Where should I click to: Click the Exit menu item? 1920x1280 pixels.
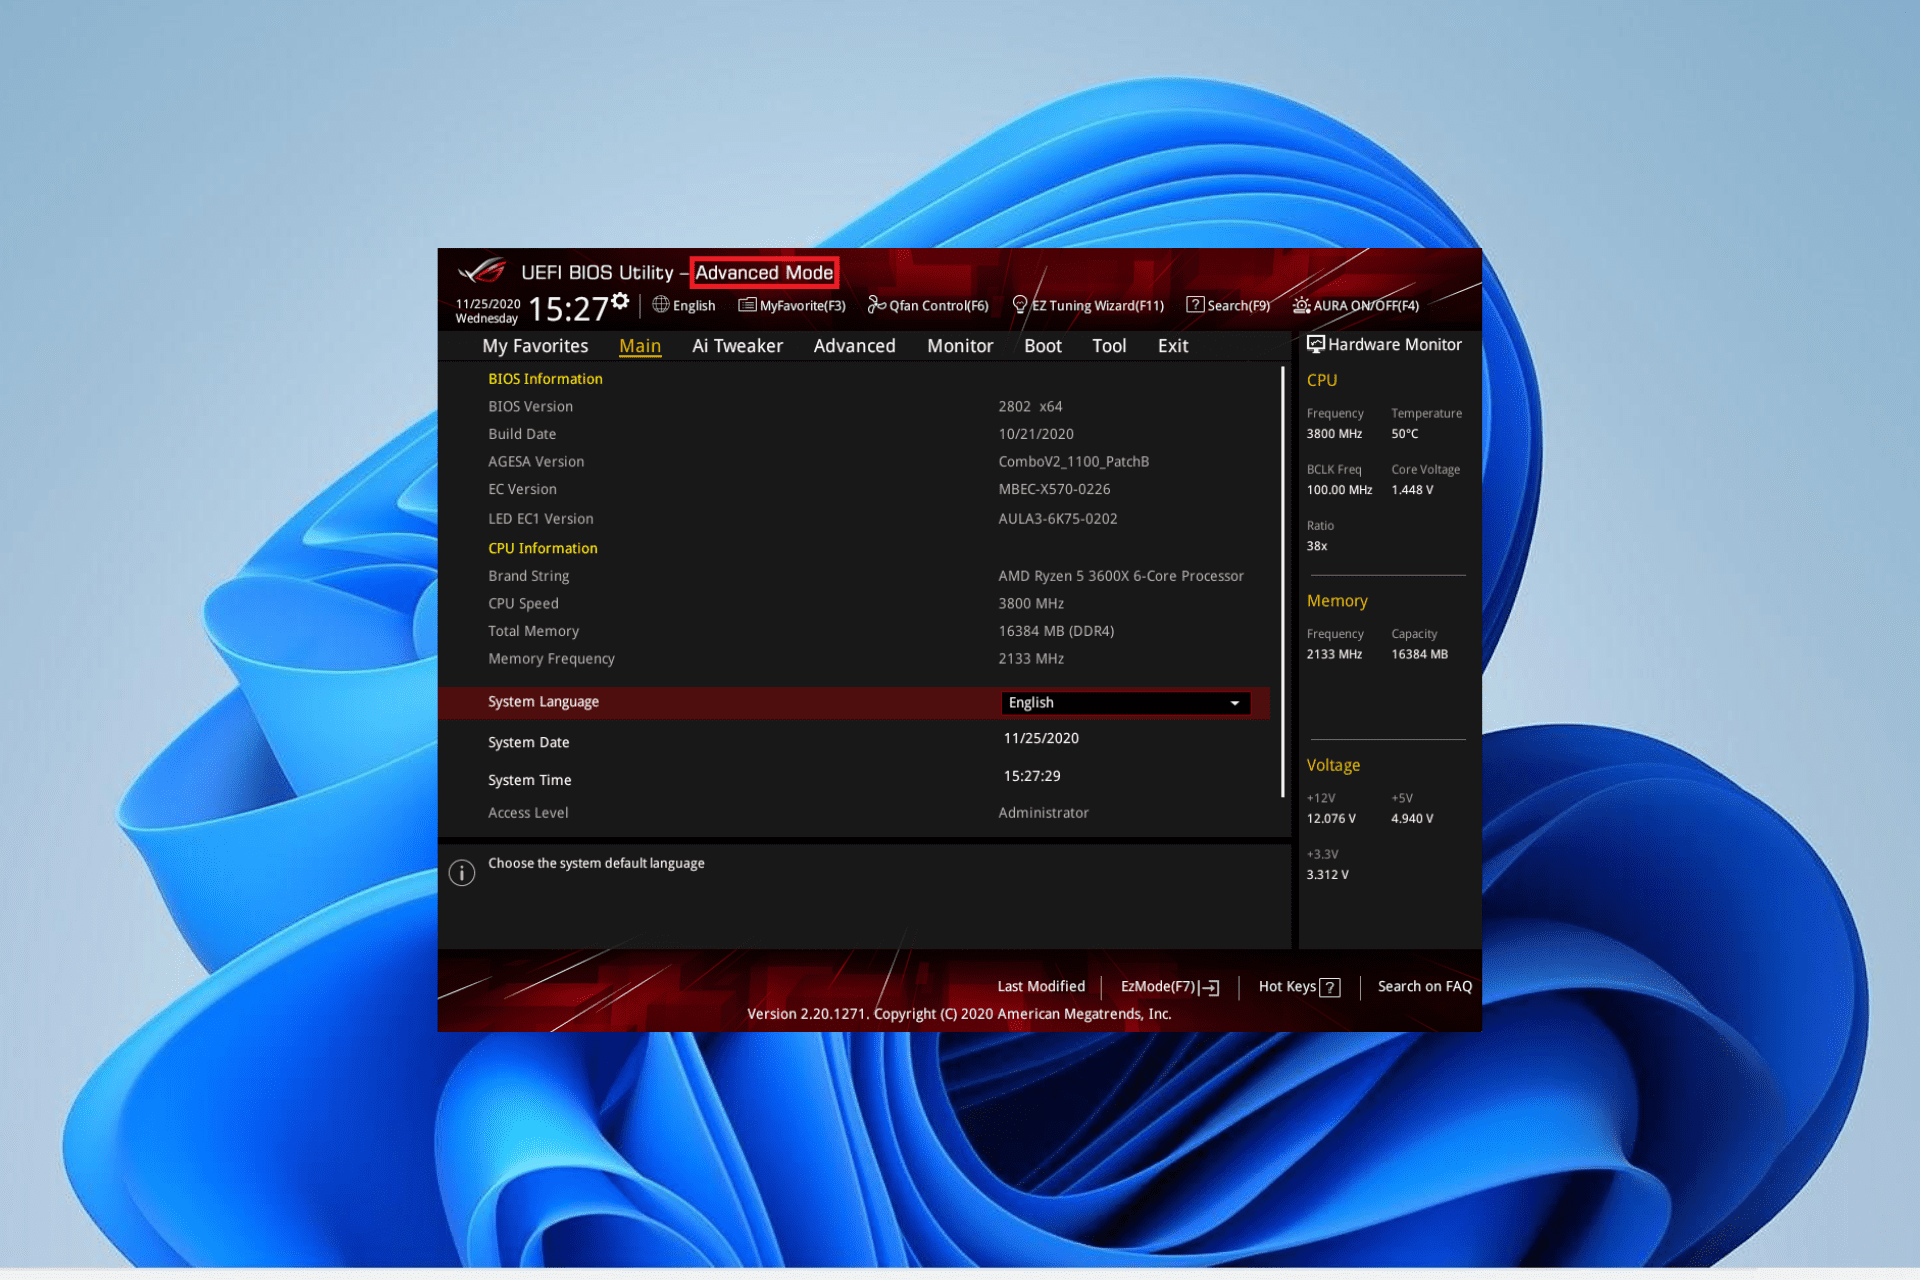pyautogui.click(x=1173, y=344)
